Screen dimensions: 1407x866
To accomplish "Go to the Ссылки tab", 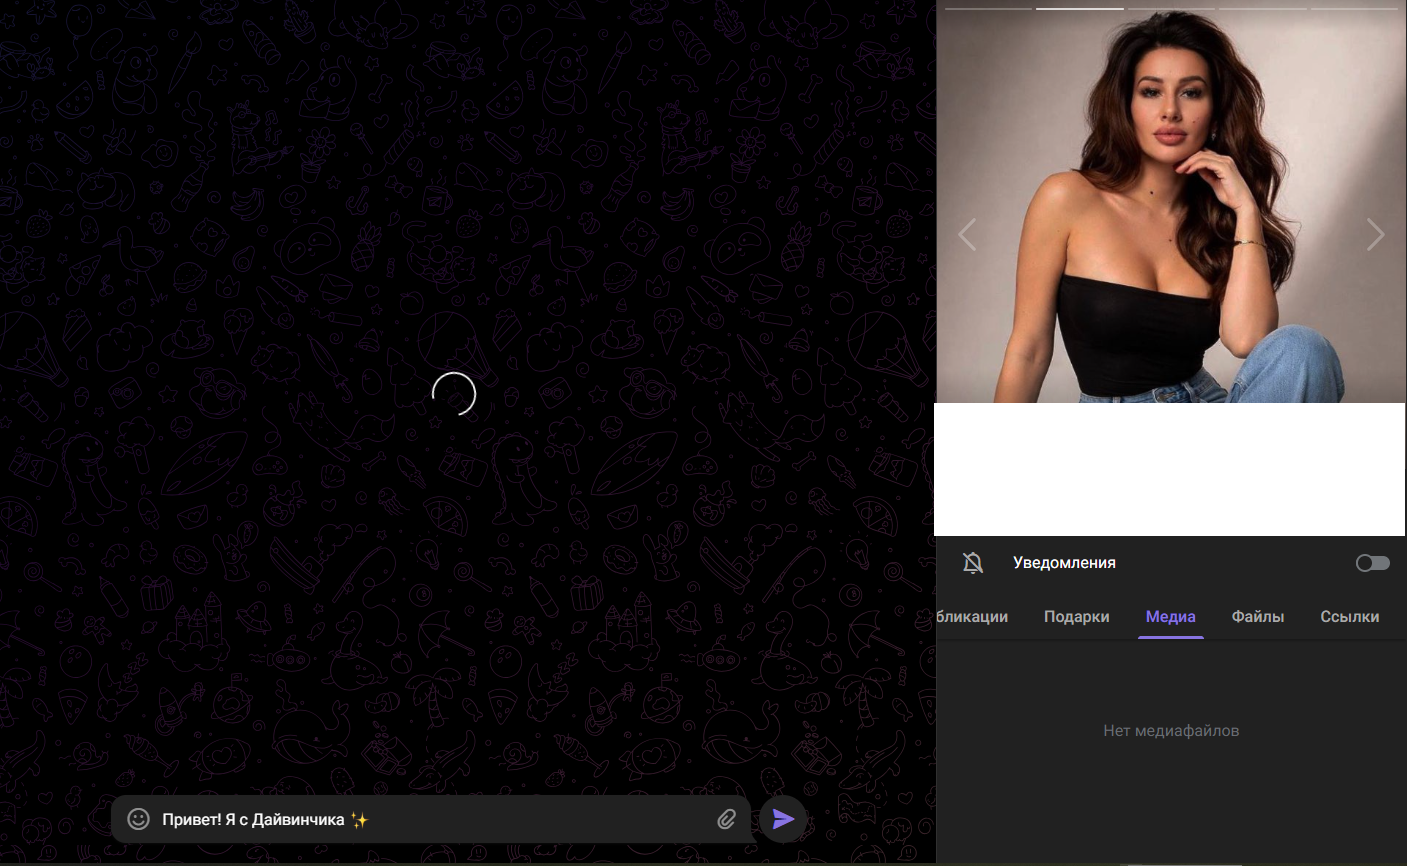I will 1350,617.
